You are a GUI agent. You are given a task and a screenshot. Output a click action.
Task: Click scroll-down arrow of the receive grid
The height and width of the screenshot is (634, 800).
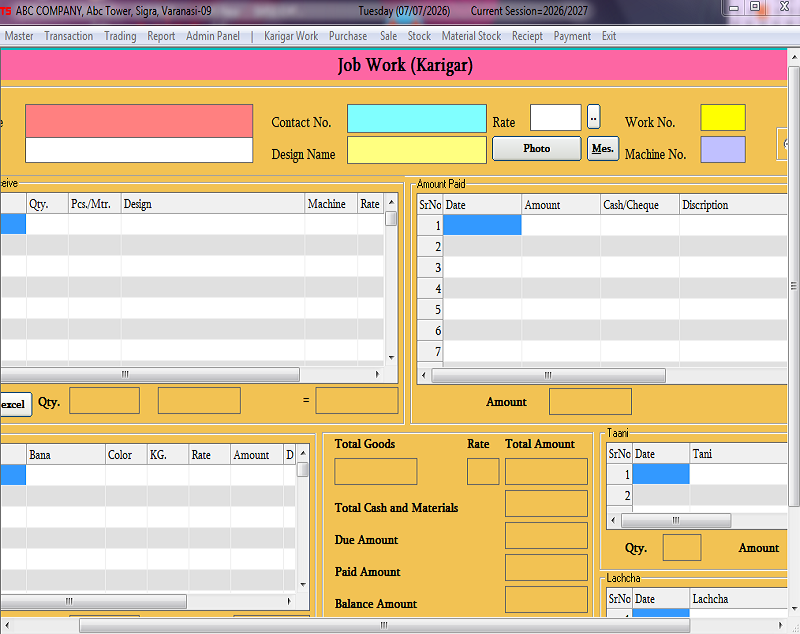tap(391, 358)
